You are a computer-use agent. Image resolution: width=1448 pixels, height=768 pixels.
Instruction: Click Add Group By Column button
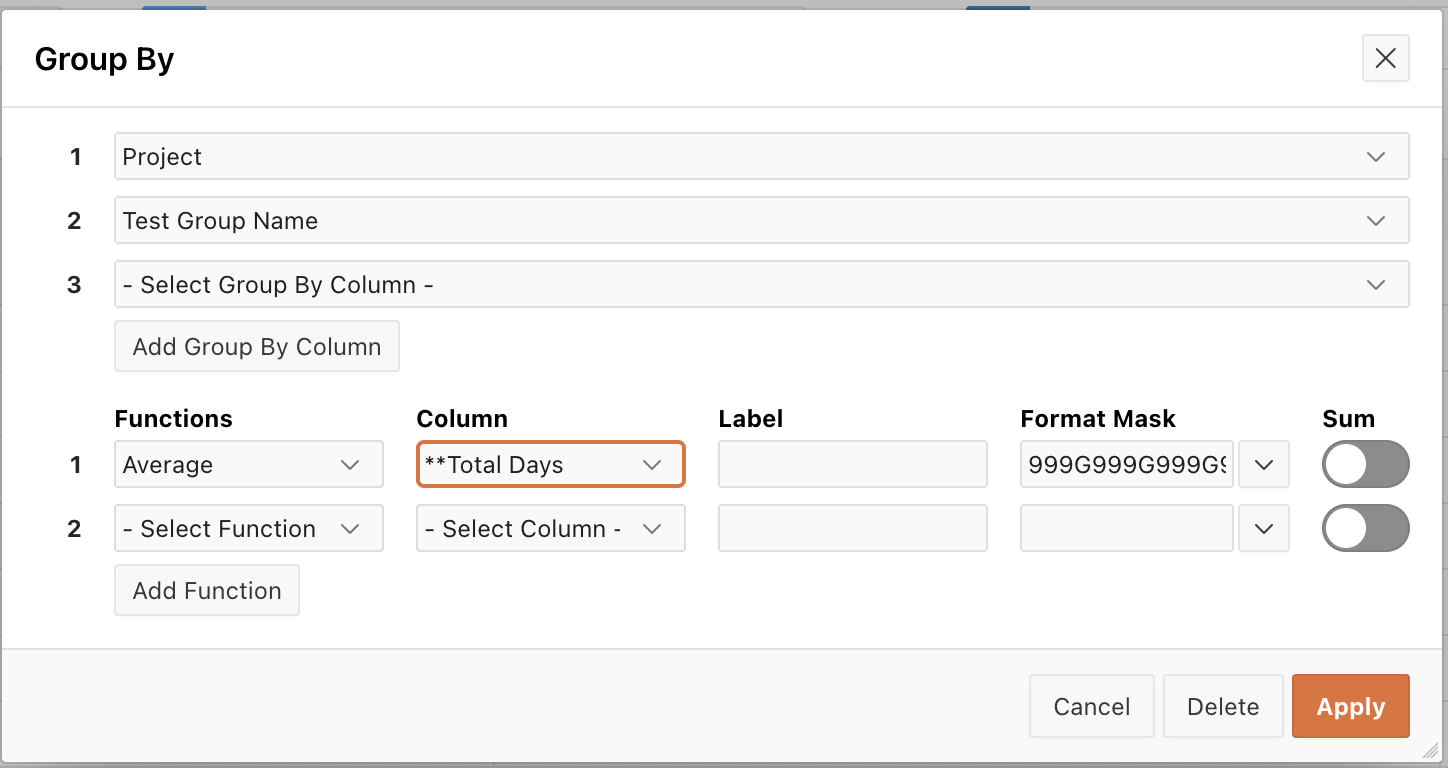pyautogui.click(x=257, y=347)
